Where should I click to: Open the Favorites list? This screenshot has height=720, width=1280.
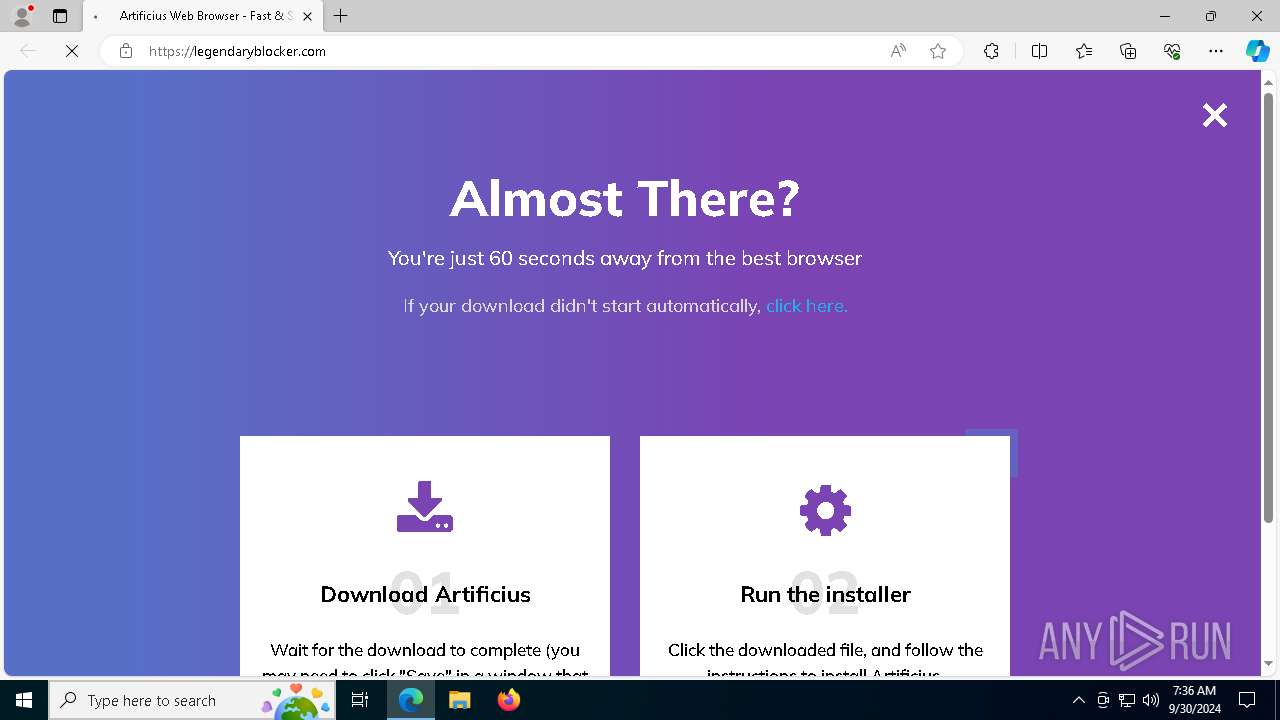pyautogui.click(x=1084, y=51)
